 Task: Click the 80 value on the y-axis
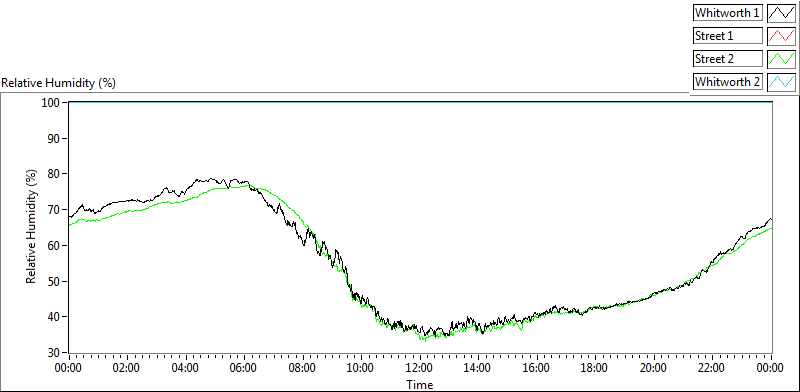[55, 174]
